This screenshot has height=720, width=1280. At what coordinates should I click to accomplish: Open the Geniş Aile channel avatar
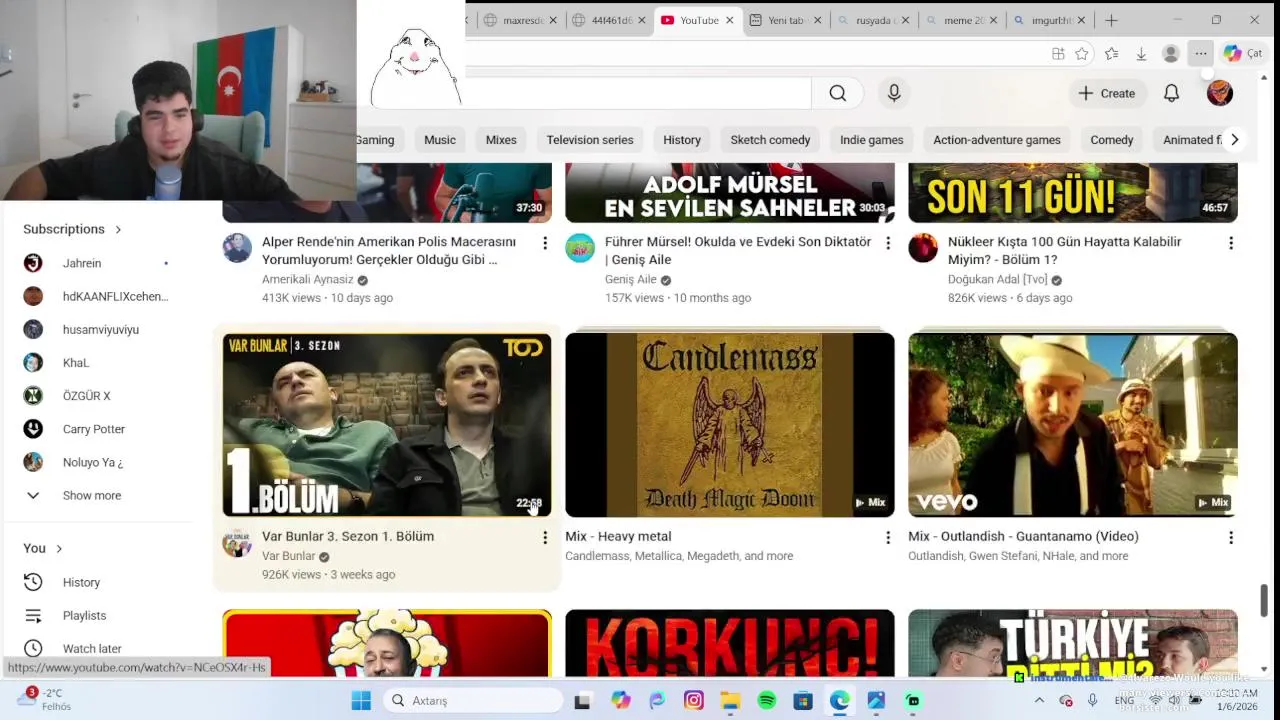coord(580,248)
